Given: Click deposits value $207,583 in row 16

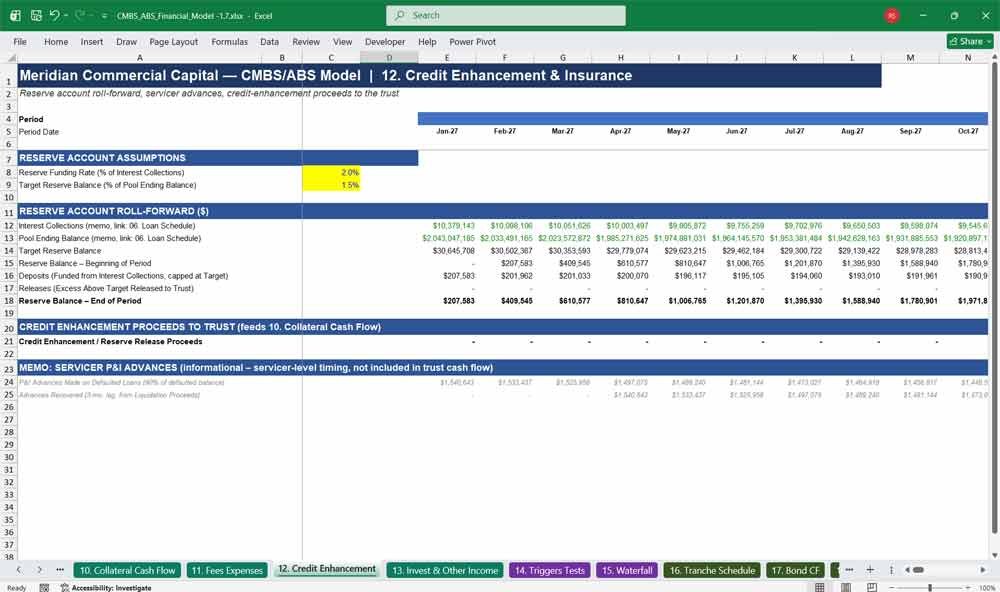Looking at the screenshot, I should pyautogui.click(x=459, y=276).
